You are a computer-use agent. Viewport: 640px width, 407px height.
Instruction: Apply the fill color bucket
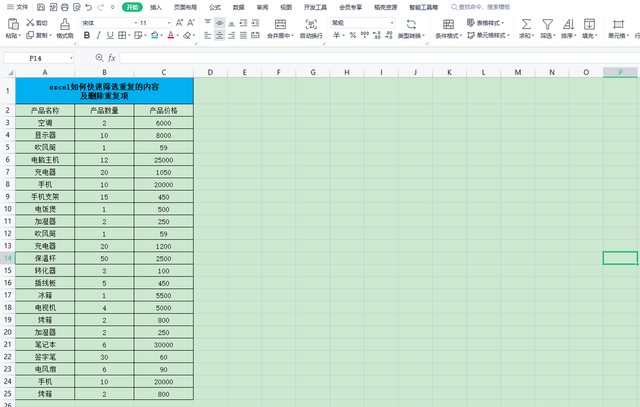click(154, 36)
